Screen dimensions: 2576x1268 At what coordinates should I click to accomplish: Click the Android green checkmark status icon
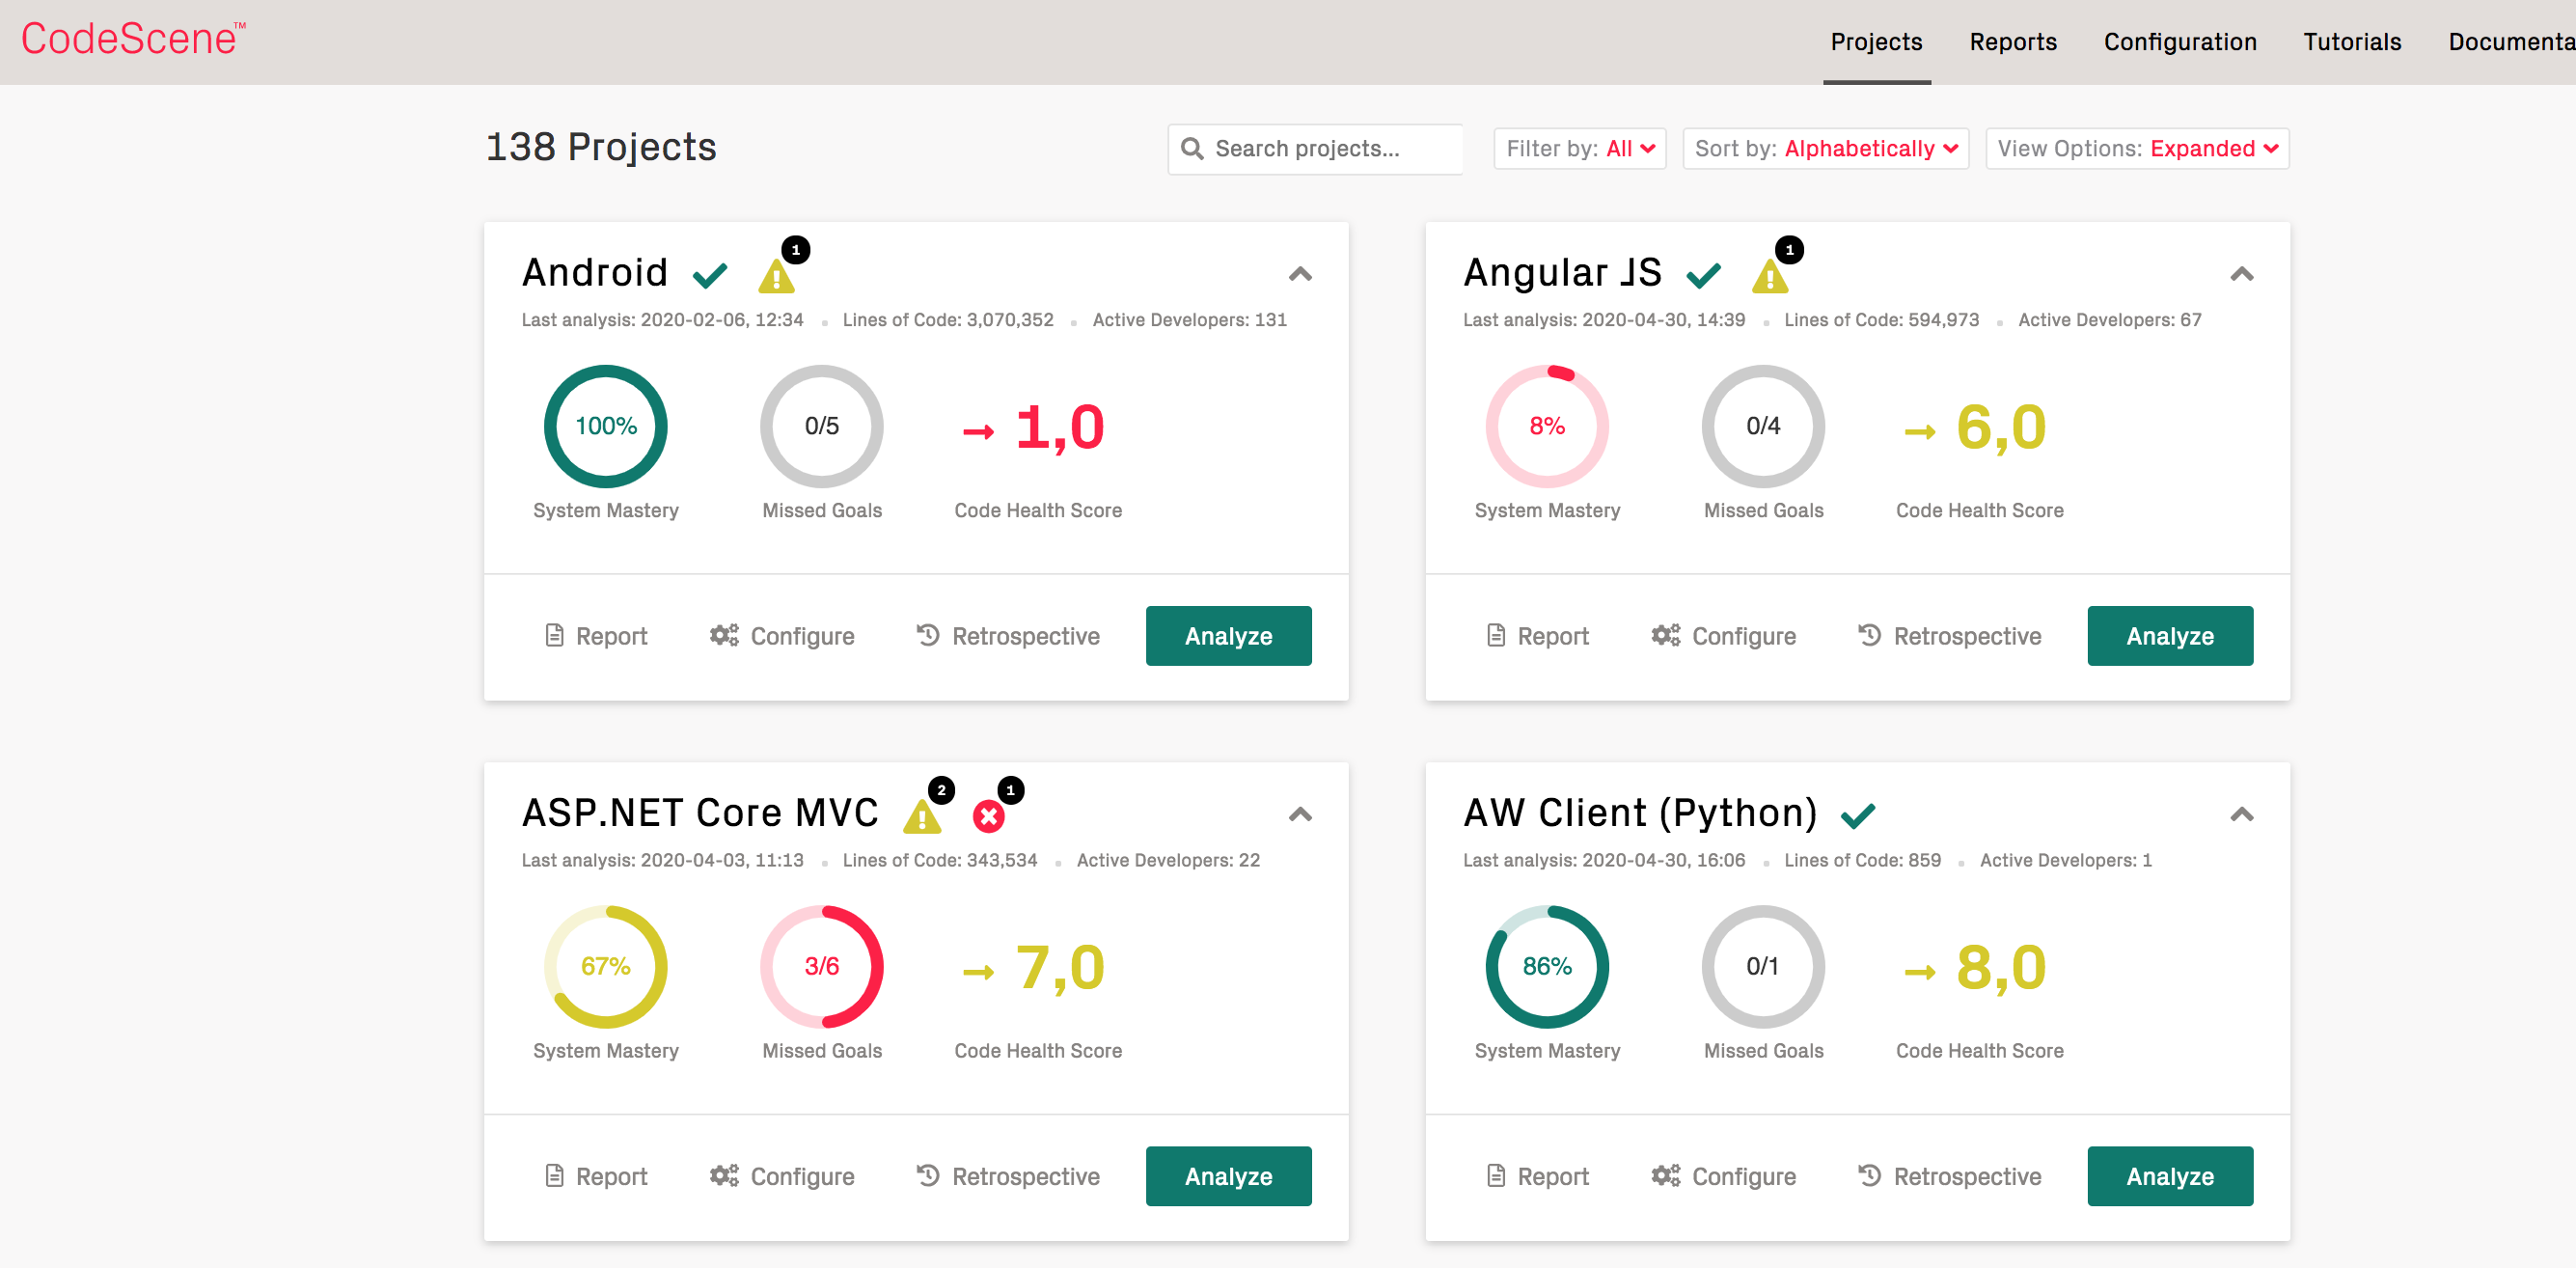[x=710, y=274]
